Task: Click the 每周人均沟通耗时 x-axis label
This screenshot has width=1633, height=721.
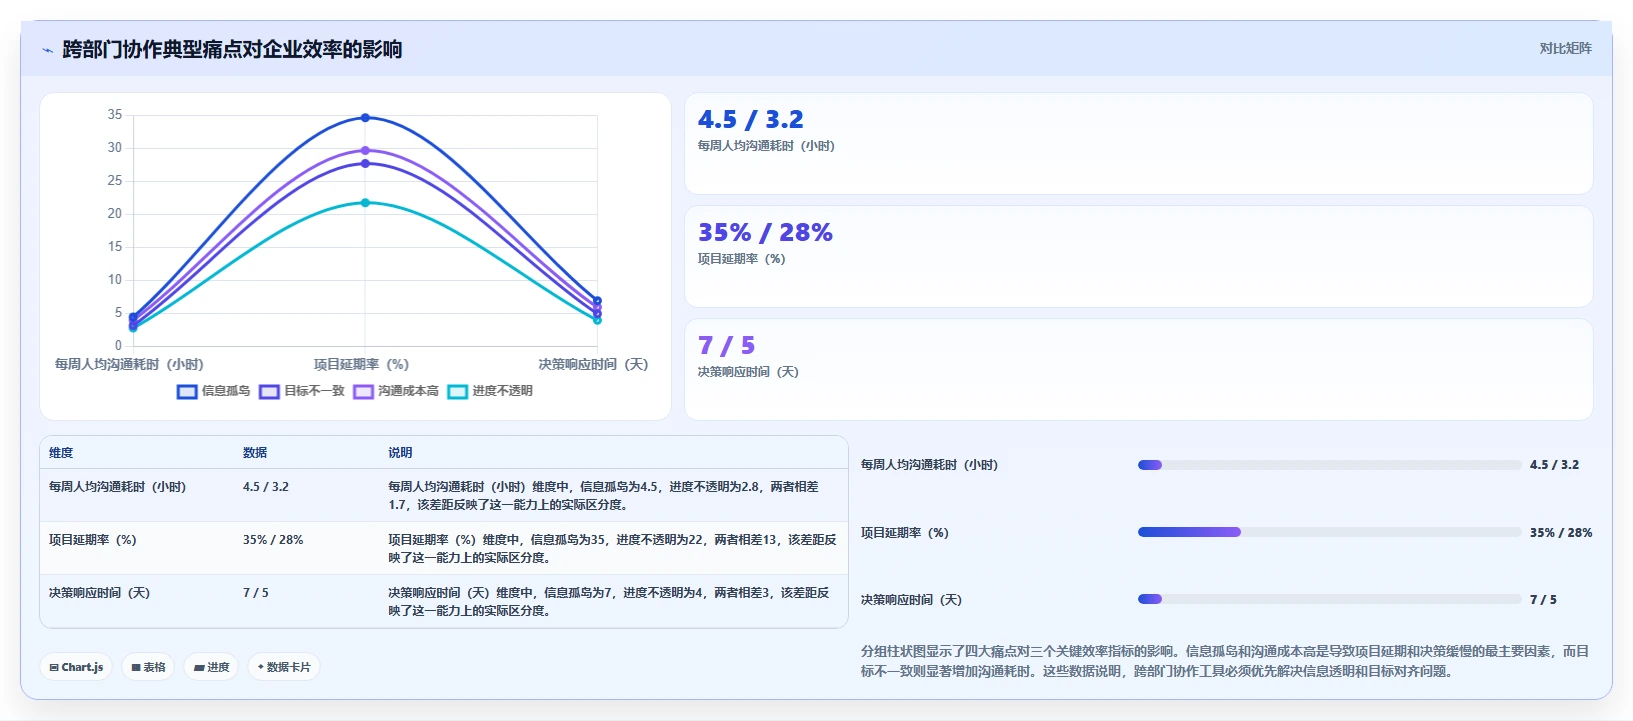Action: (x=129, y=365)
